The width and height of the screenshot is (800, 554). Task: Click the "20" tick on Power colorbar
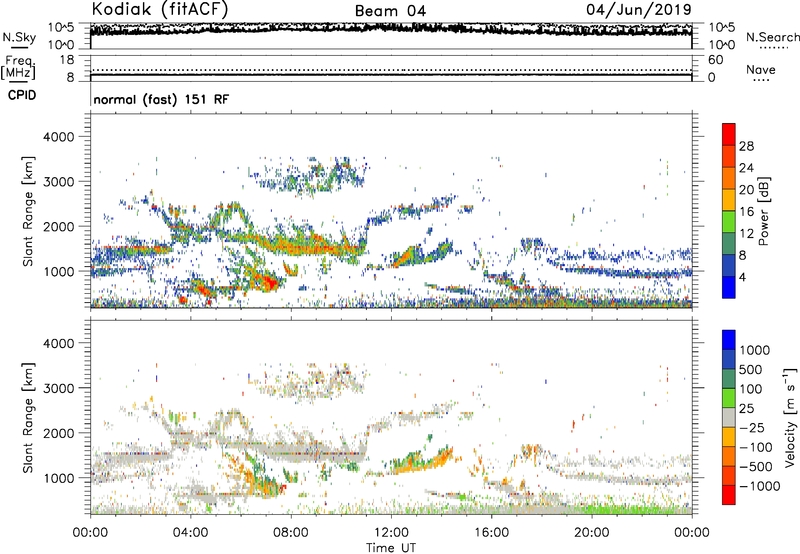746,190
